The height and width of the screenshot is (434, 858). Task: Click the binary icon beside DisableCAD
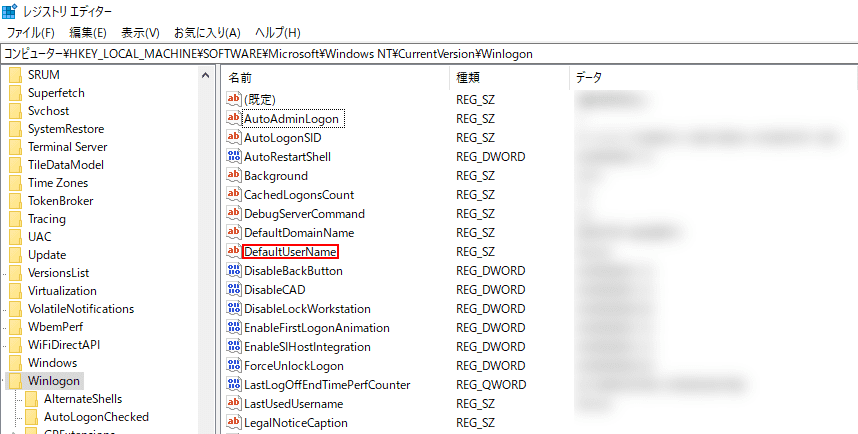234,289
